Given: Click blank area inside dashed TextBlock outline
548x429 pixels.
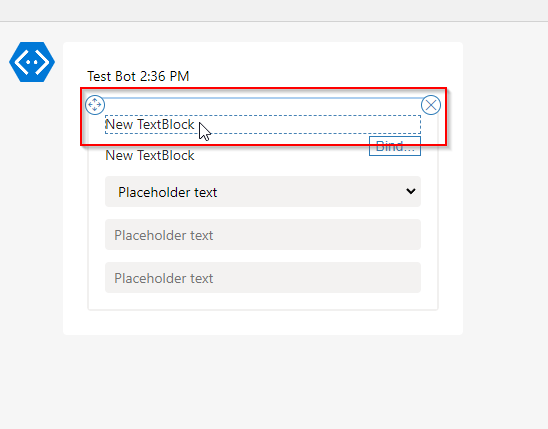Looking at the screenshot, I should (308, 124).
